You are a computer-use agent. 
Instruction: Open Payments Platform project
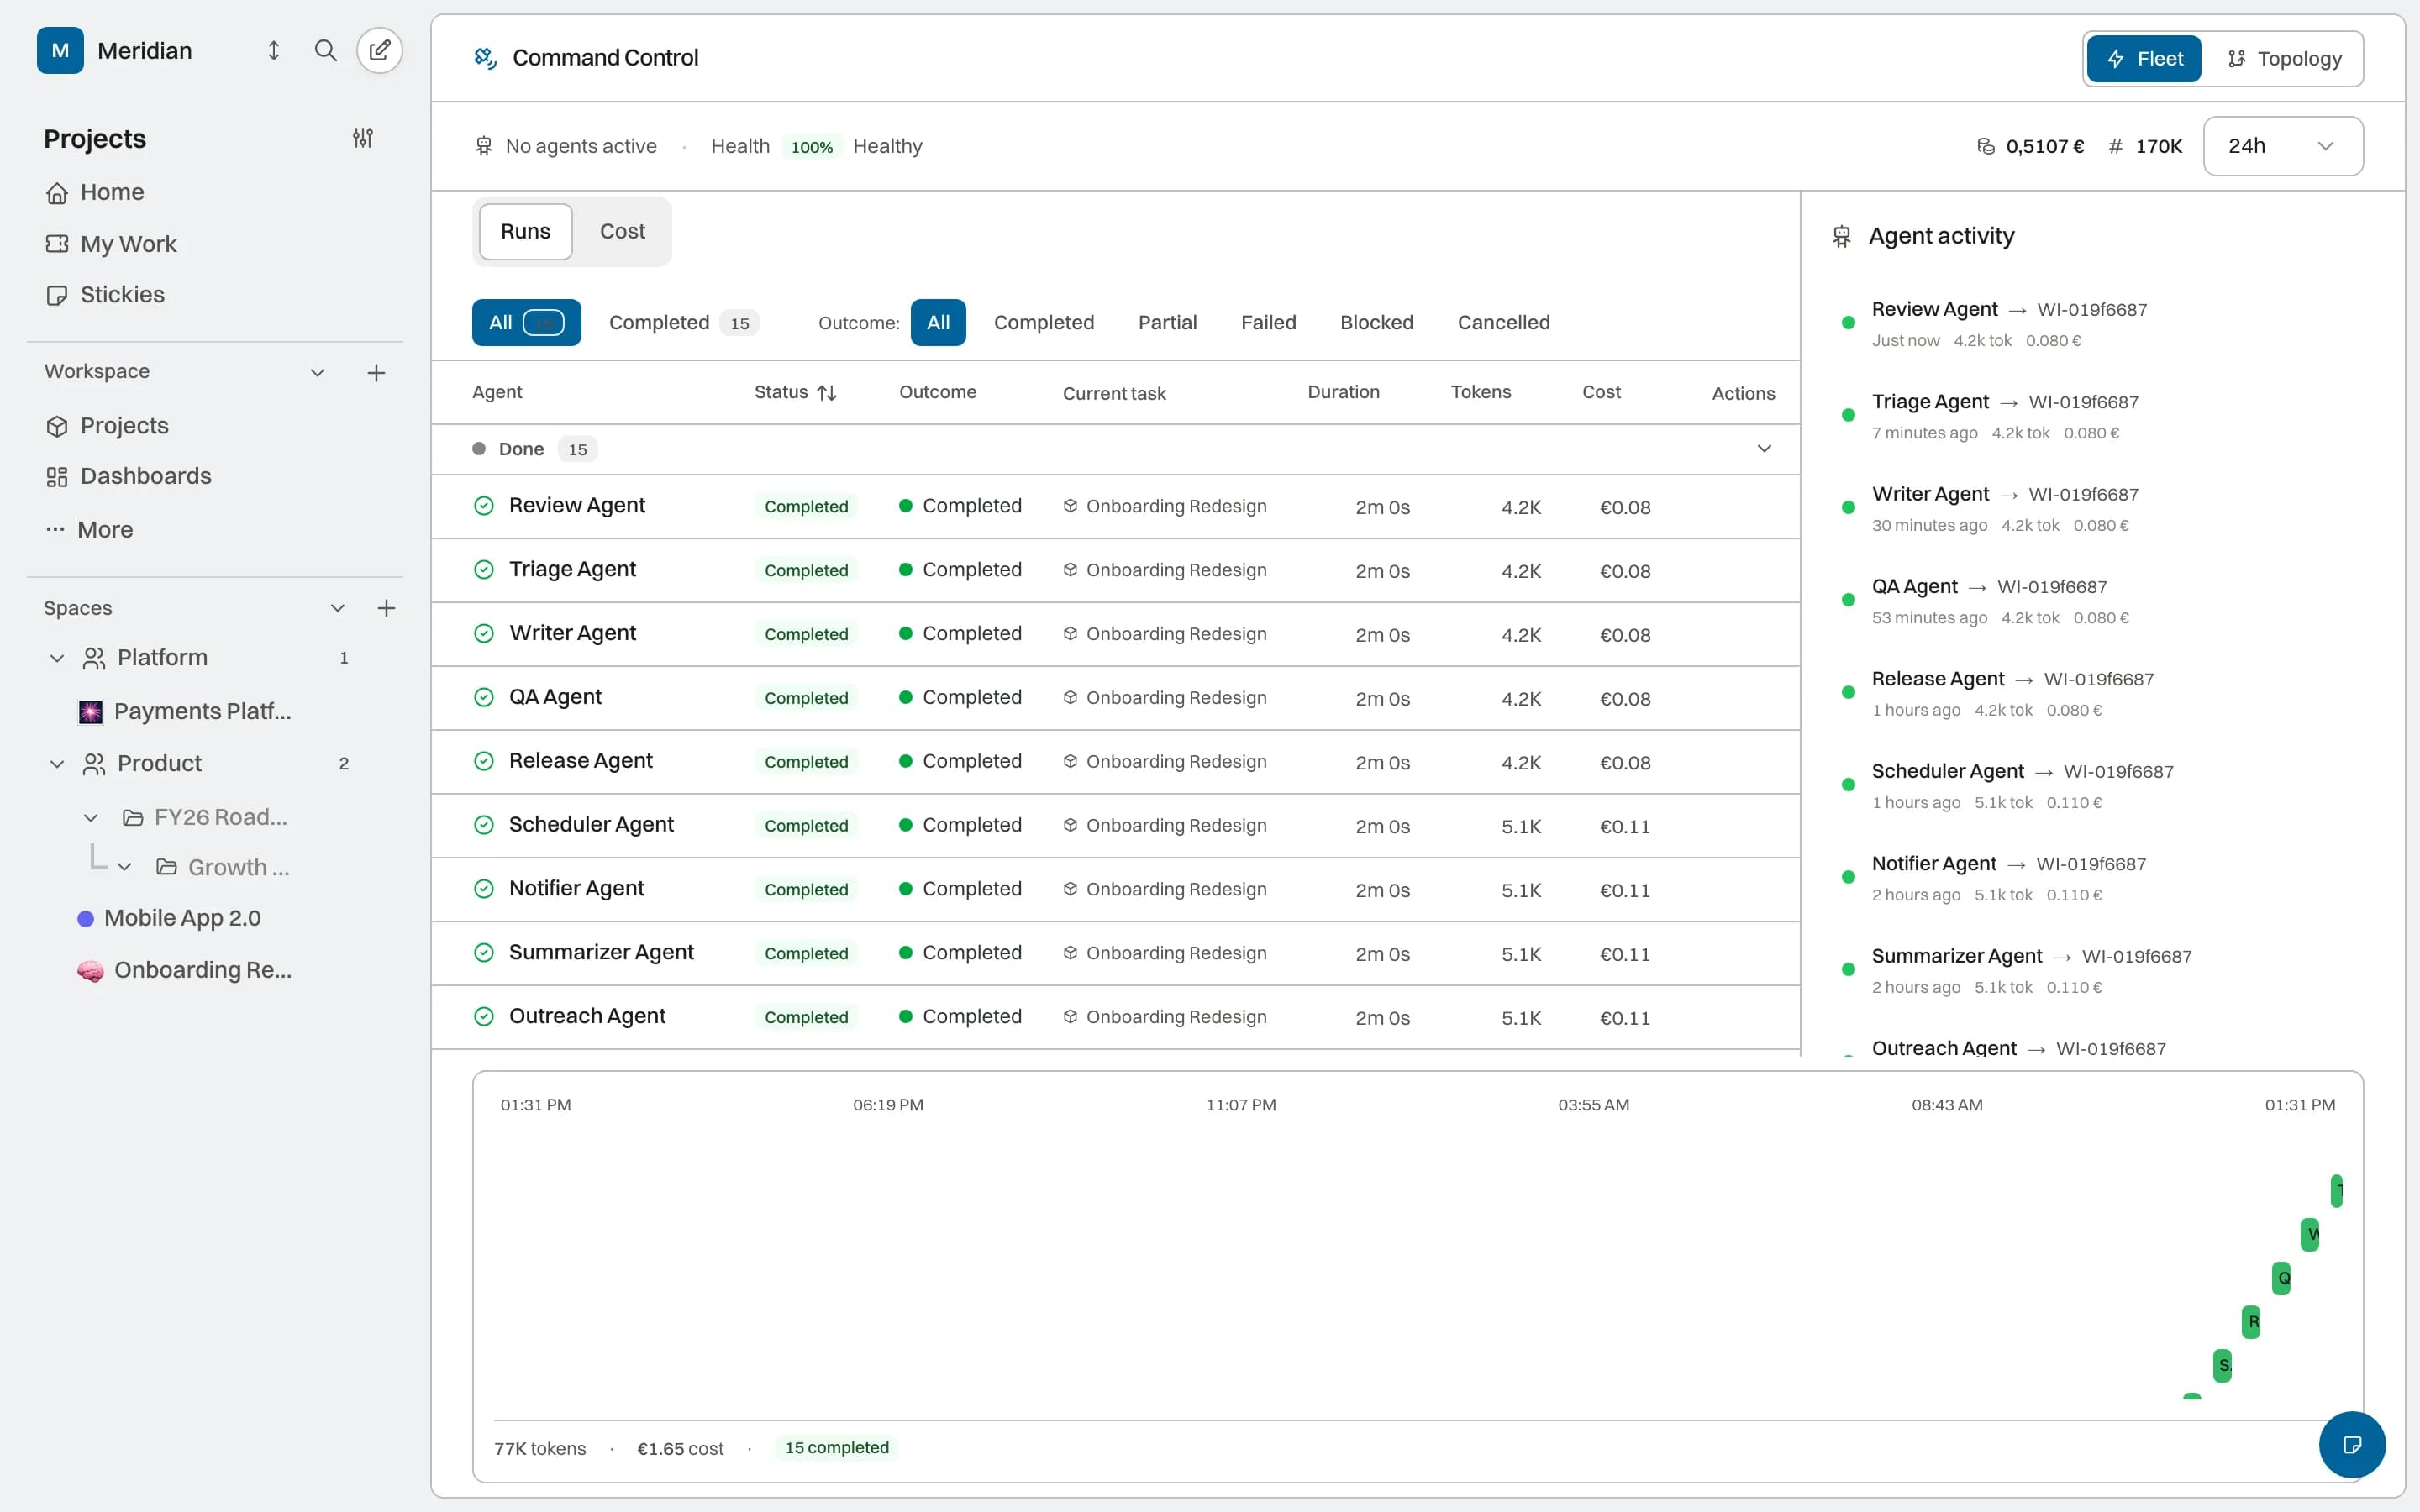[x=185, y=711]
